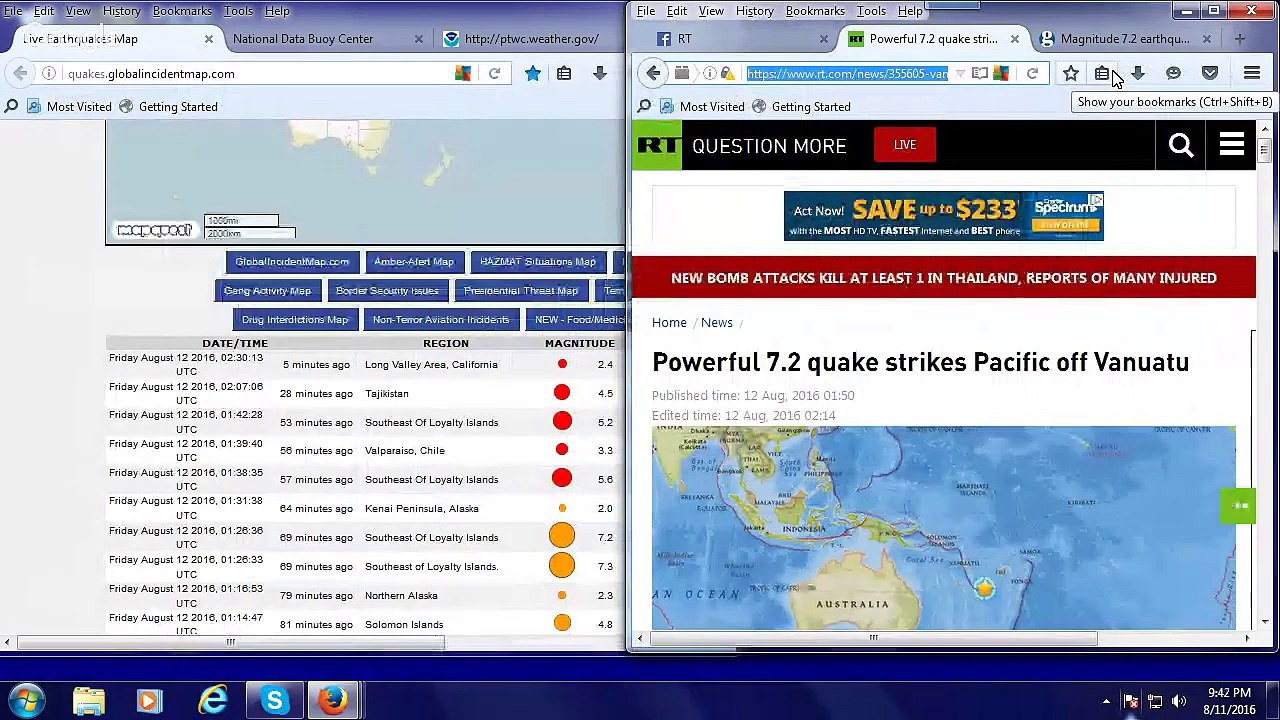Bookmark this RT page with star icon
Screen dimensions: 1280x720
coord(1071,73)
